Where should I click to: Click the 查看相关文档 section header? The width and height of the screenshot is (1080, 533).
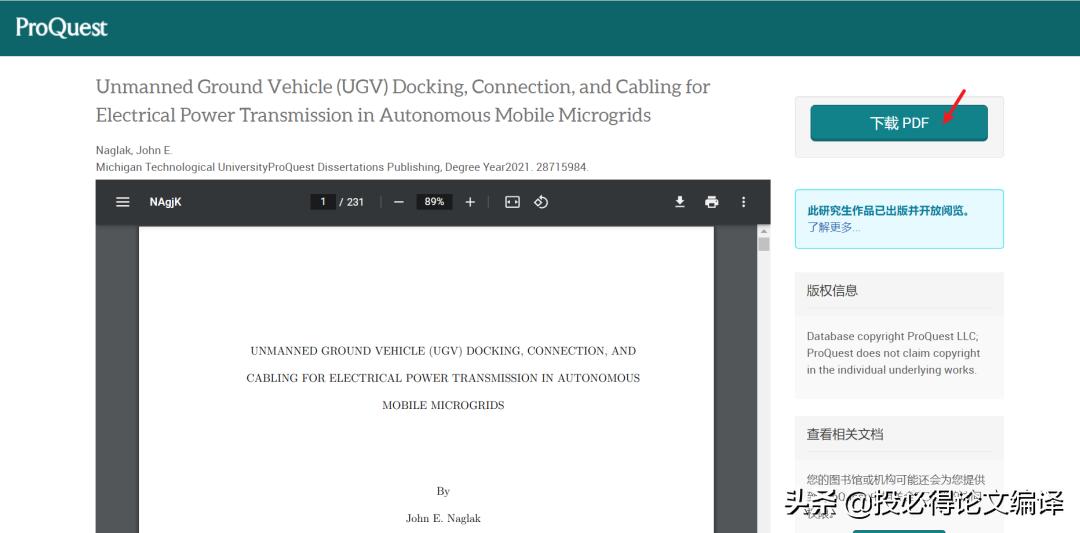(845, 435)
